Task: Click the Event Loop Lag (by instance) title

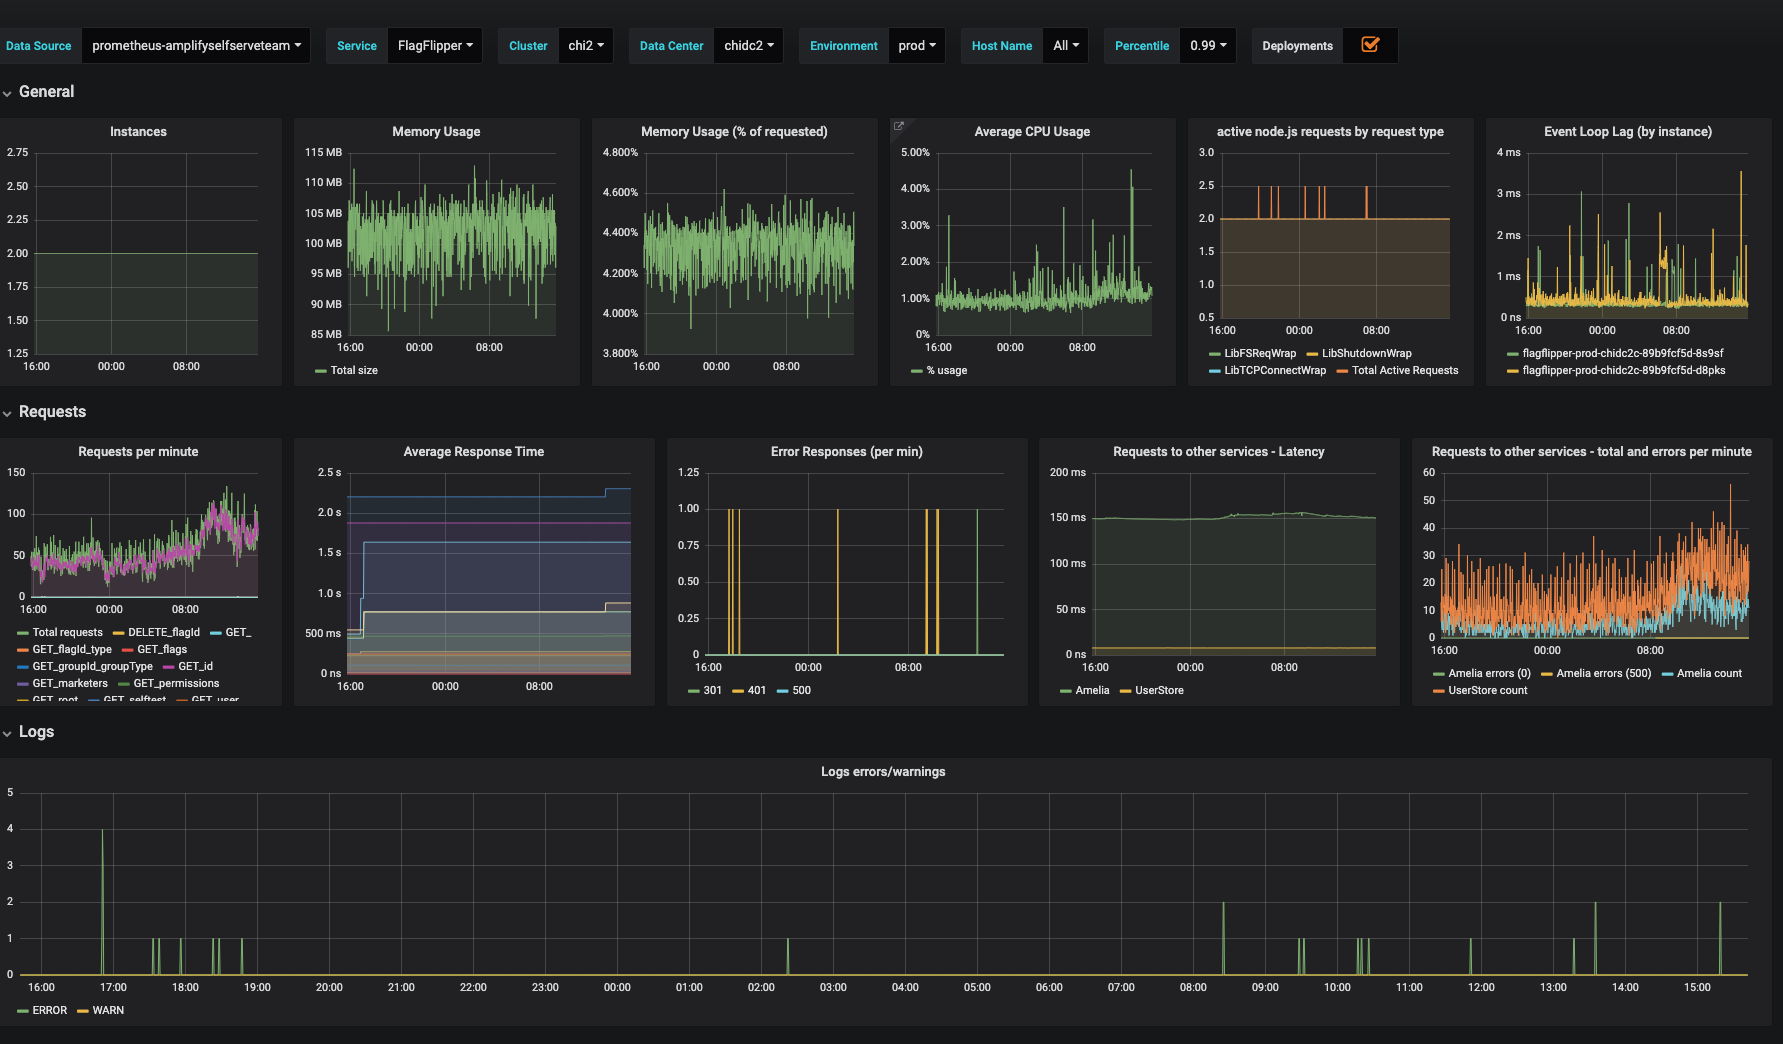Action: tap(1628, 132)
